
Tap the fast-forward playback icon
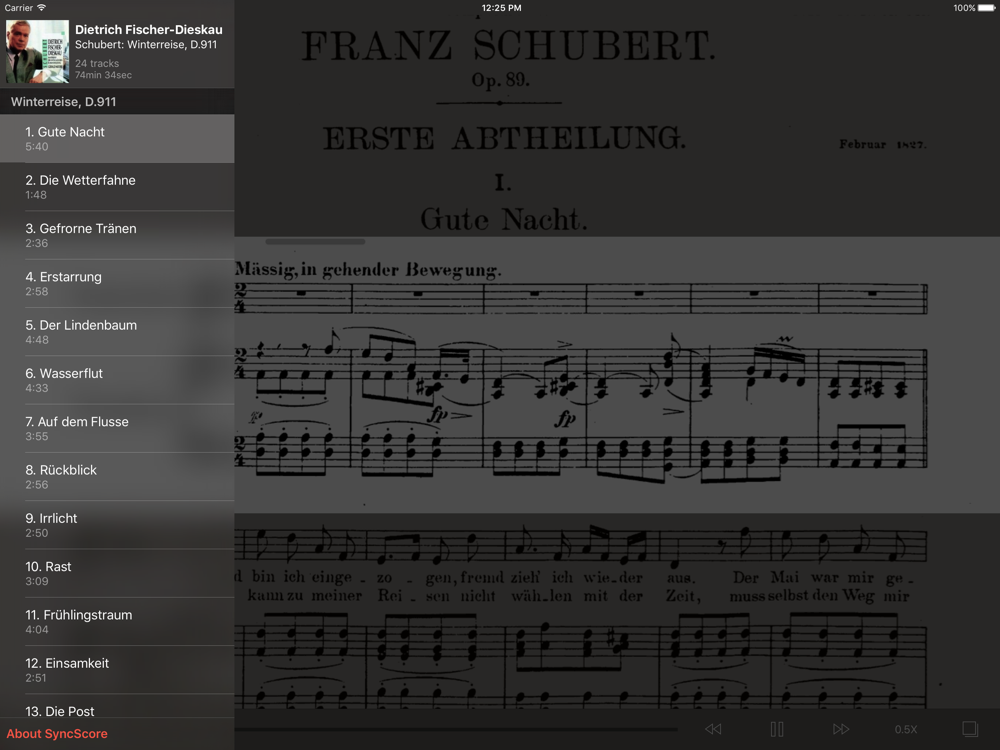pos(841,729)
